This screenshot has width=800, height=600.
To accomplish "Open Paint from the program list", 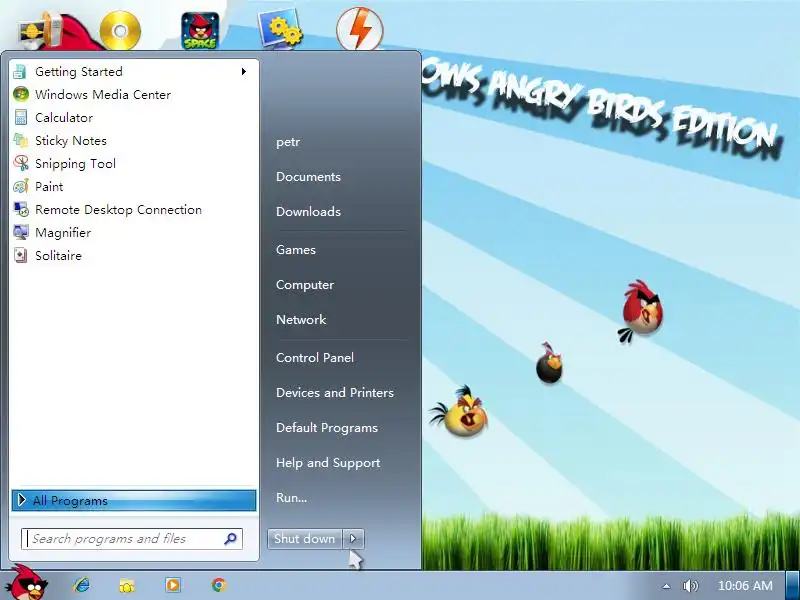I will pos(134,186).
